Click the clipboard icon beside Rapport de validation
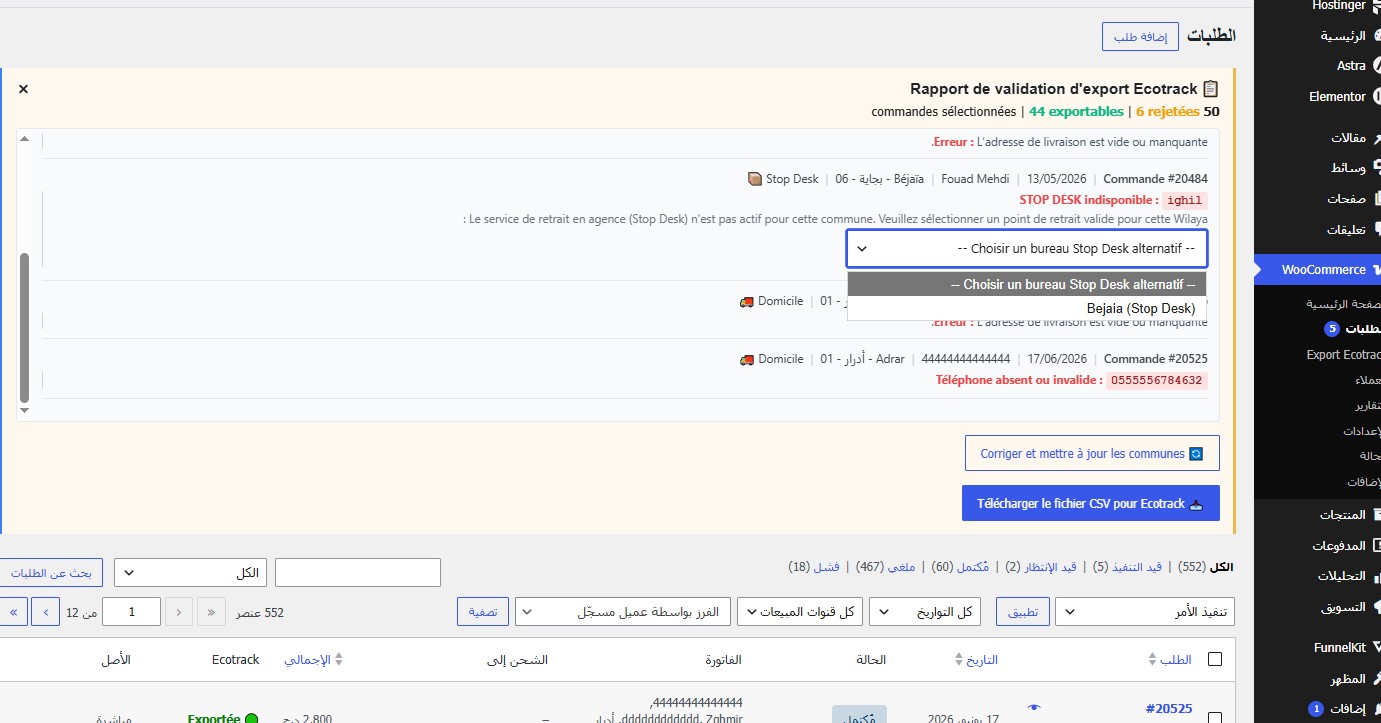The width and height of the screenshot is (1381, 723). 1211,89
